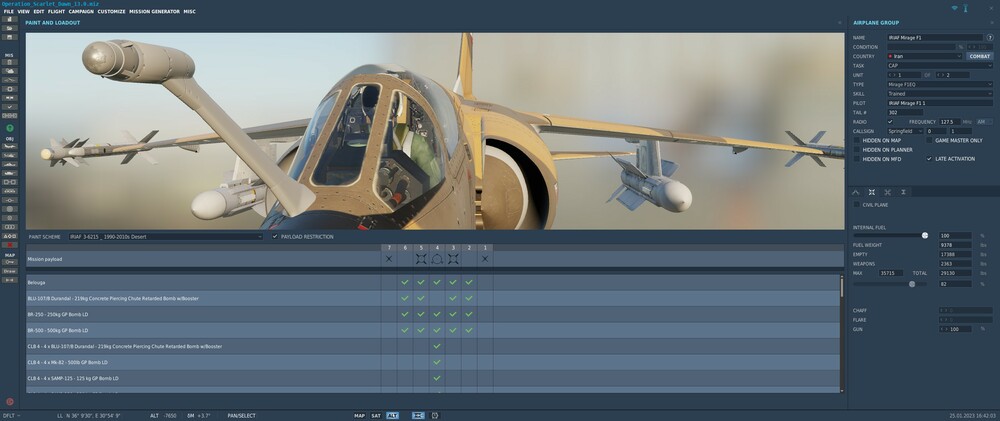
Task: Open the Country dropdown showing Iran
Action: click(x=924, y=56)
